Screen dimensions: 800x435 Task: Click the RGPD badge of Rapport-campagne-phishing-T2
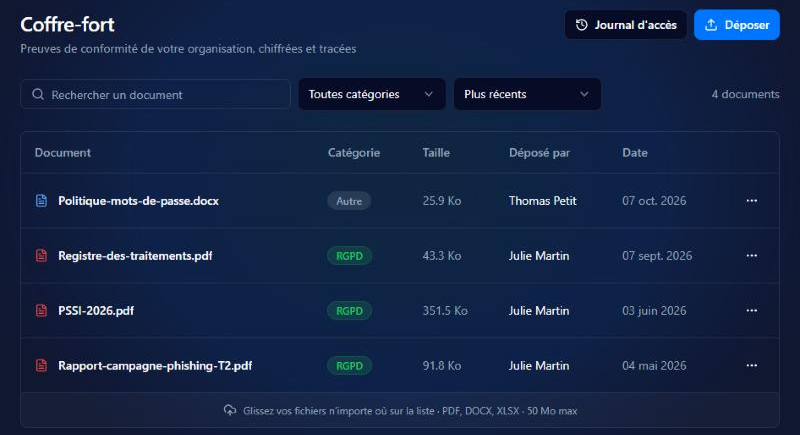pos(349,366)
